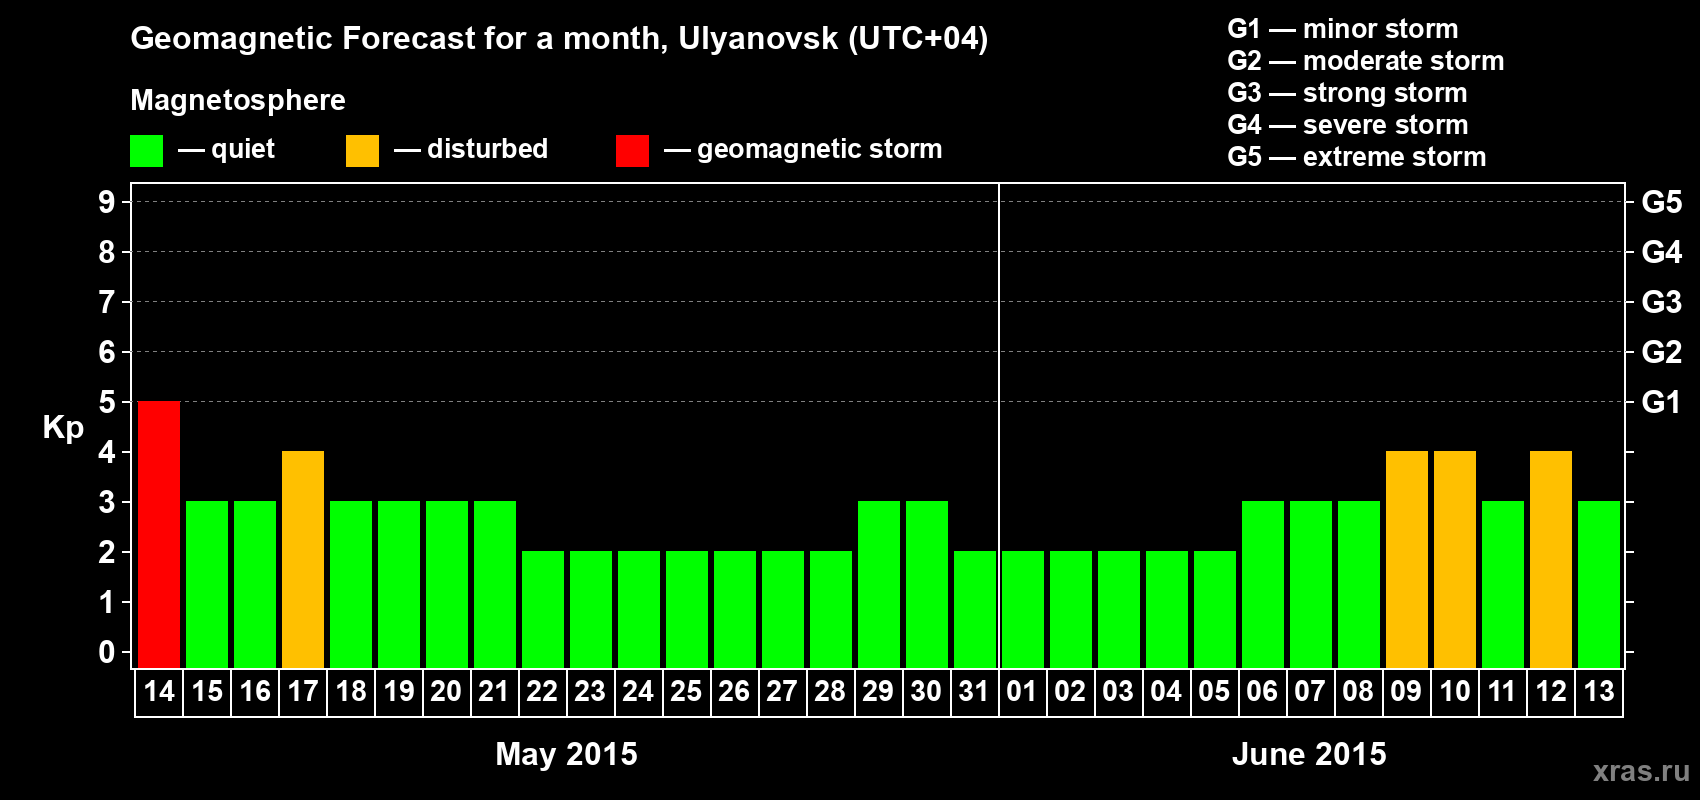Click the date label 14
Viewport: 1700px width, 800px height.
[x=159, y=691]
